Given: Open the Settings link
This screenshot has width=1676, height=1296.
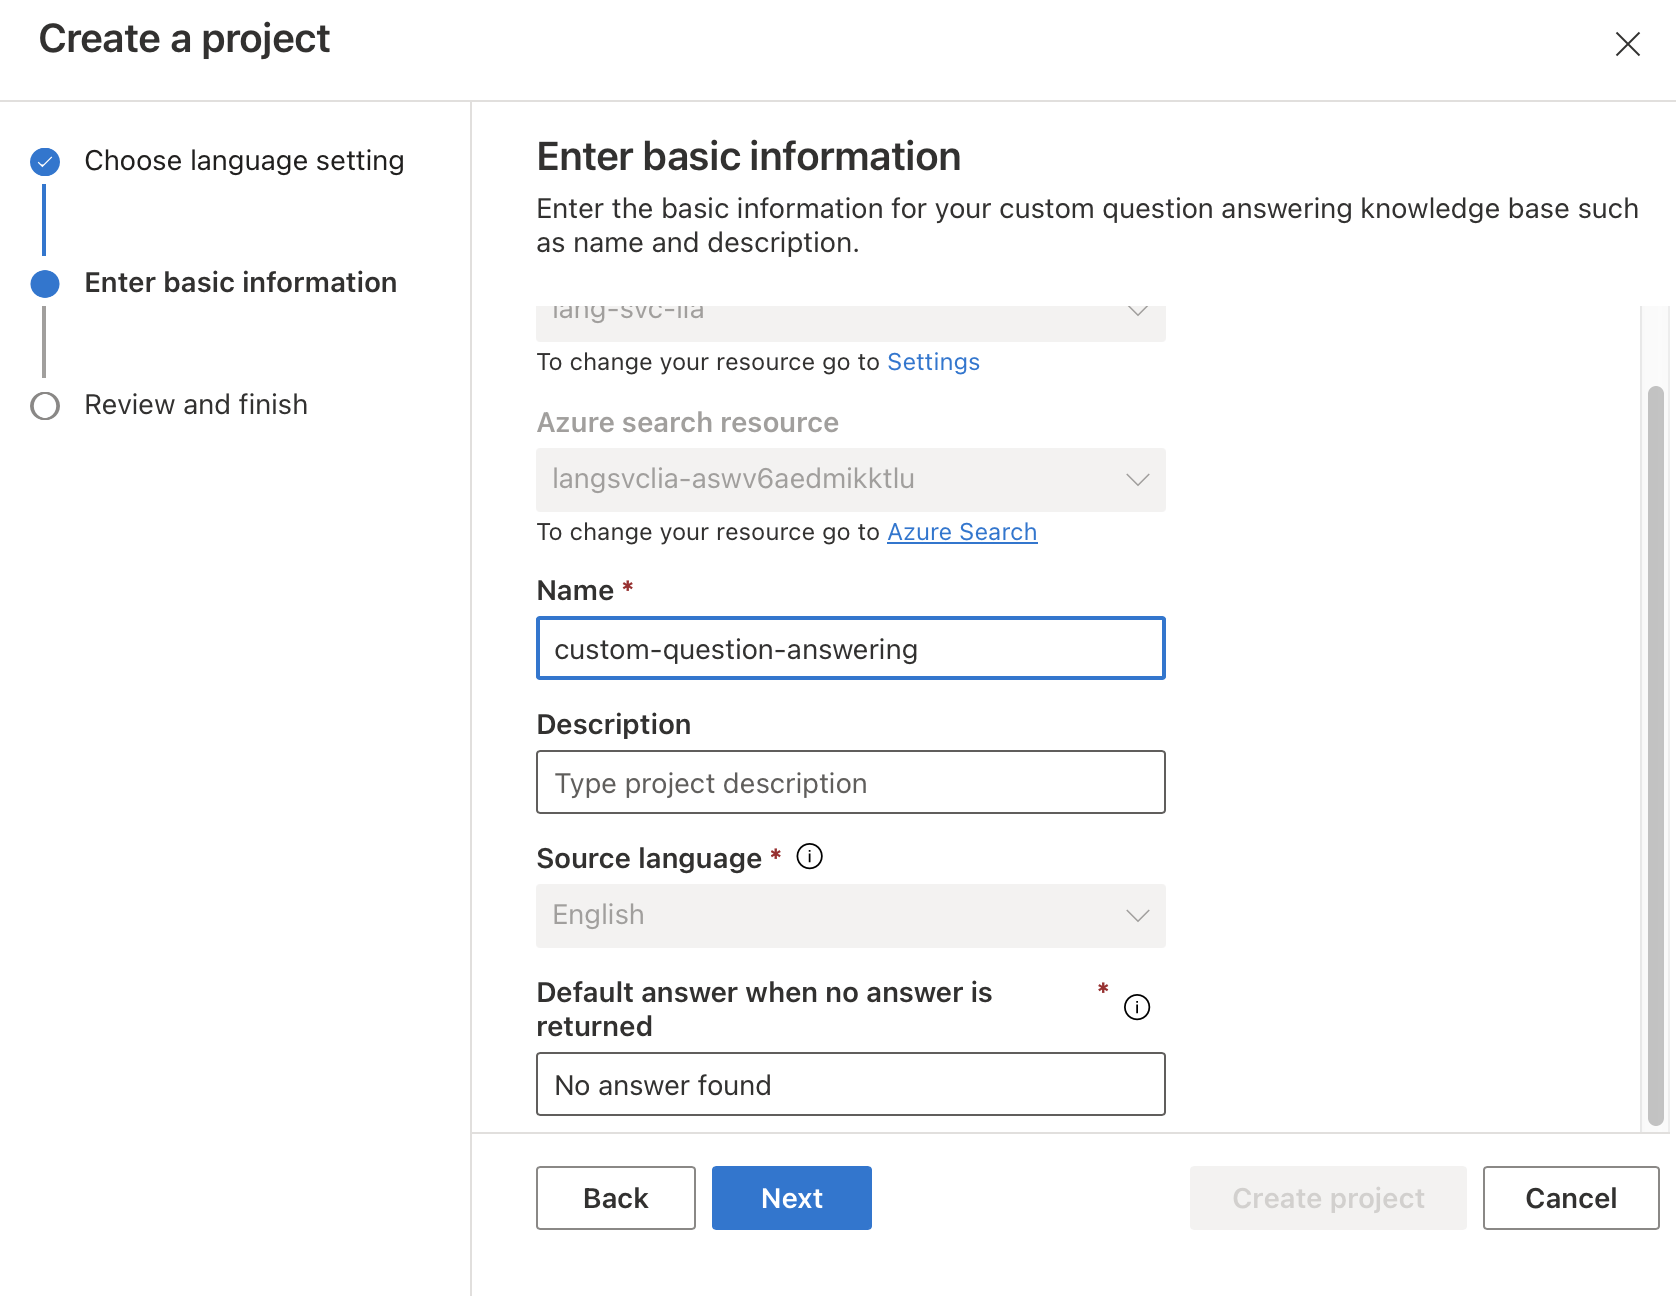Looking at the screenshot, I should pyautogui.click(x=933, y=362).
